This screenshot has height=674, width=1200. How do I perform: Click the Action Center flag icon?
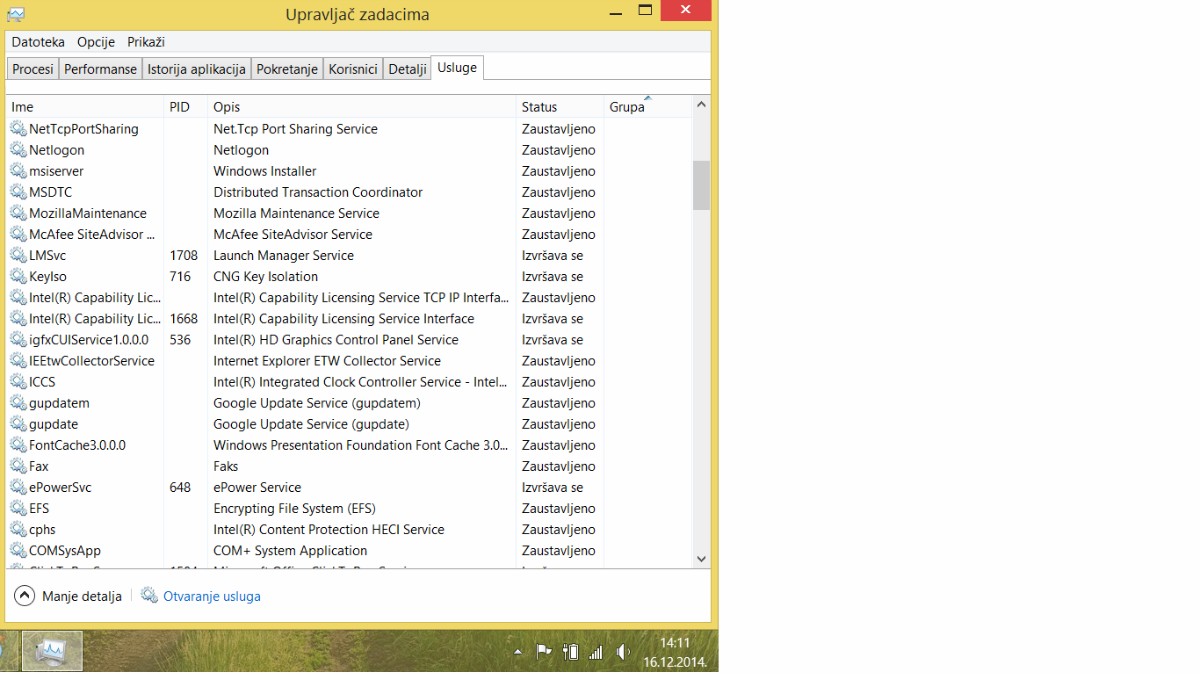click(x=544, y=652)
